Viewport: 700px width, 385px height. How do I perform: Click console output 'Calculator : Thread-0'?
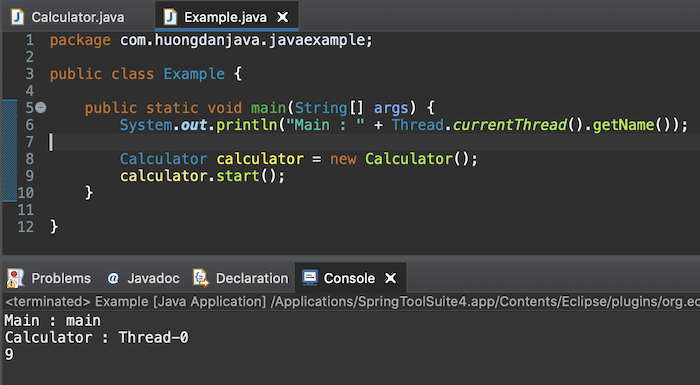tap(96, 337)
